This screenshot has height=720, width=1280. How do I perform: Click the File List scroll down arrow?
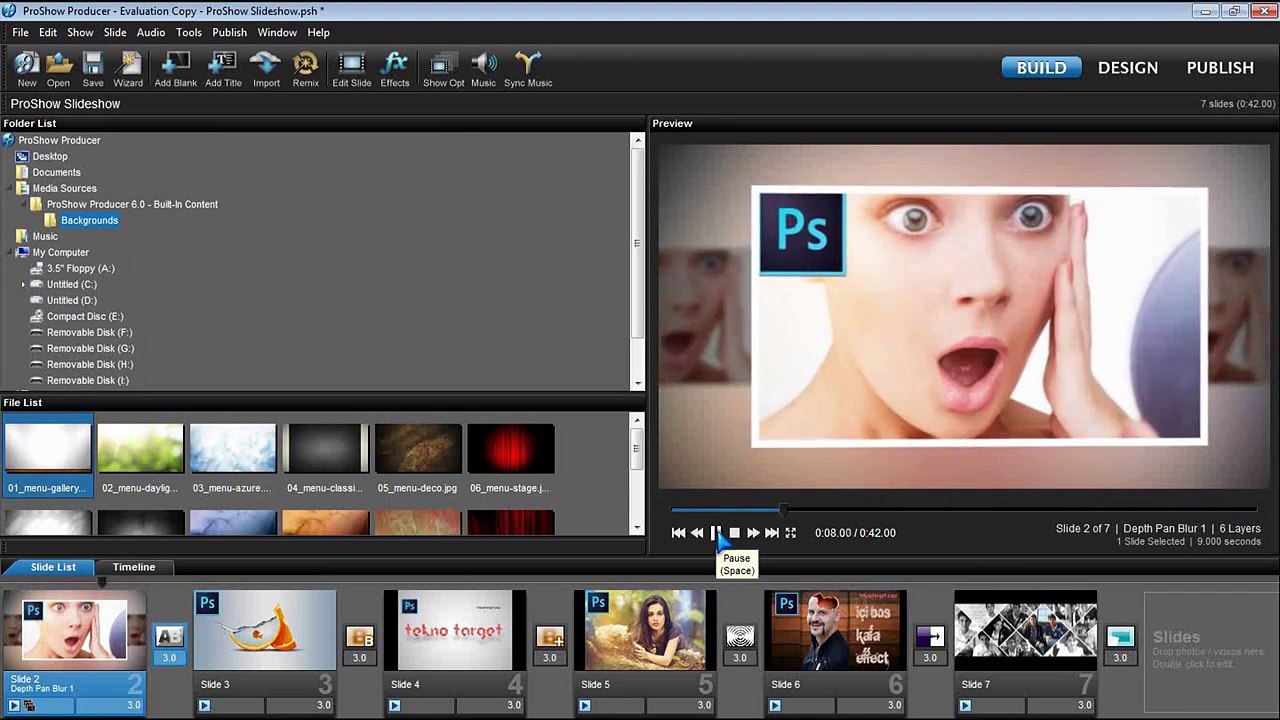(x=637, y=527)
